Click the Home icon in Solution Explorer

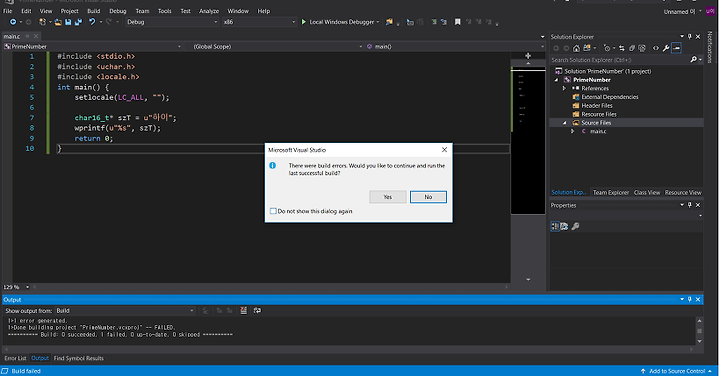[x=576, y=48]
